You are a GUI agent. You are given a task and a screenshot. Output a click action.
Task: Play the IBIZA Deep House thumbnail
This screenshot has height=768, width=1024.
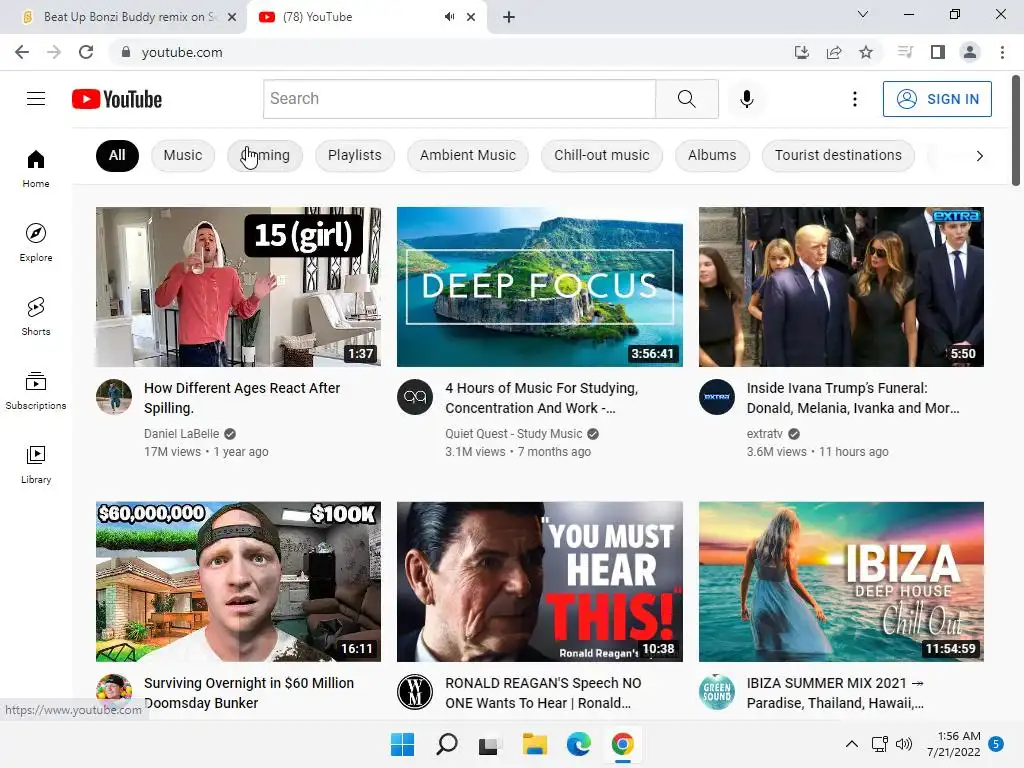coord(841,581)
